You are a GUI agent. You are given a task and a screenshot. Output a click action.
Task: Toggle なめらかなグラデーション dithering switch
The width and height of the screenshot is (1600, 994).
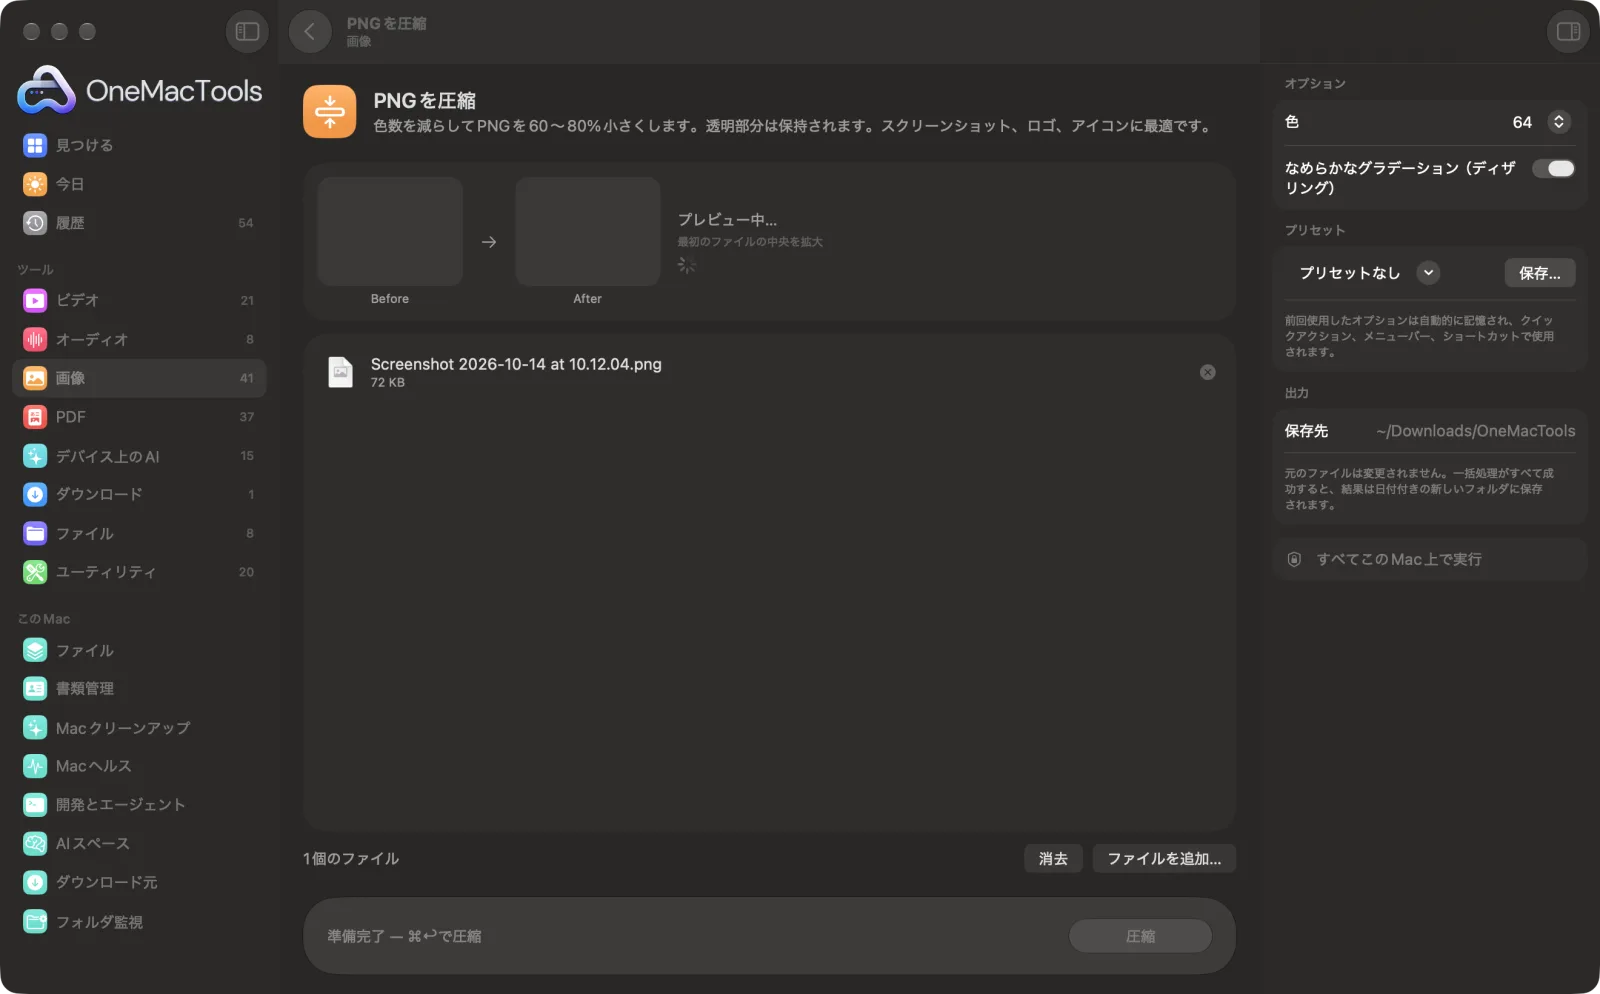(x=1554, y=168)
